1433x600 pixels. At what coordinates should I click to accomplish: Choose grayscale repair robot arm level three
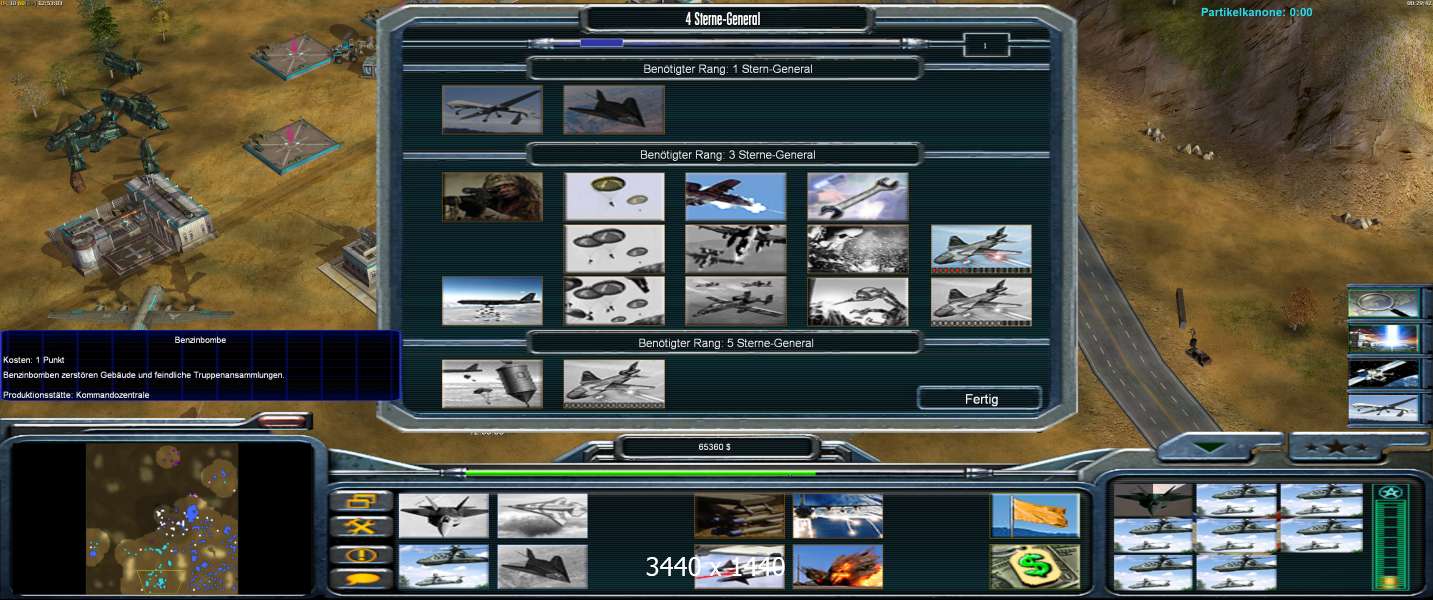(x=858, y=301)
